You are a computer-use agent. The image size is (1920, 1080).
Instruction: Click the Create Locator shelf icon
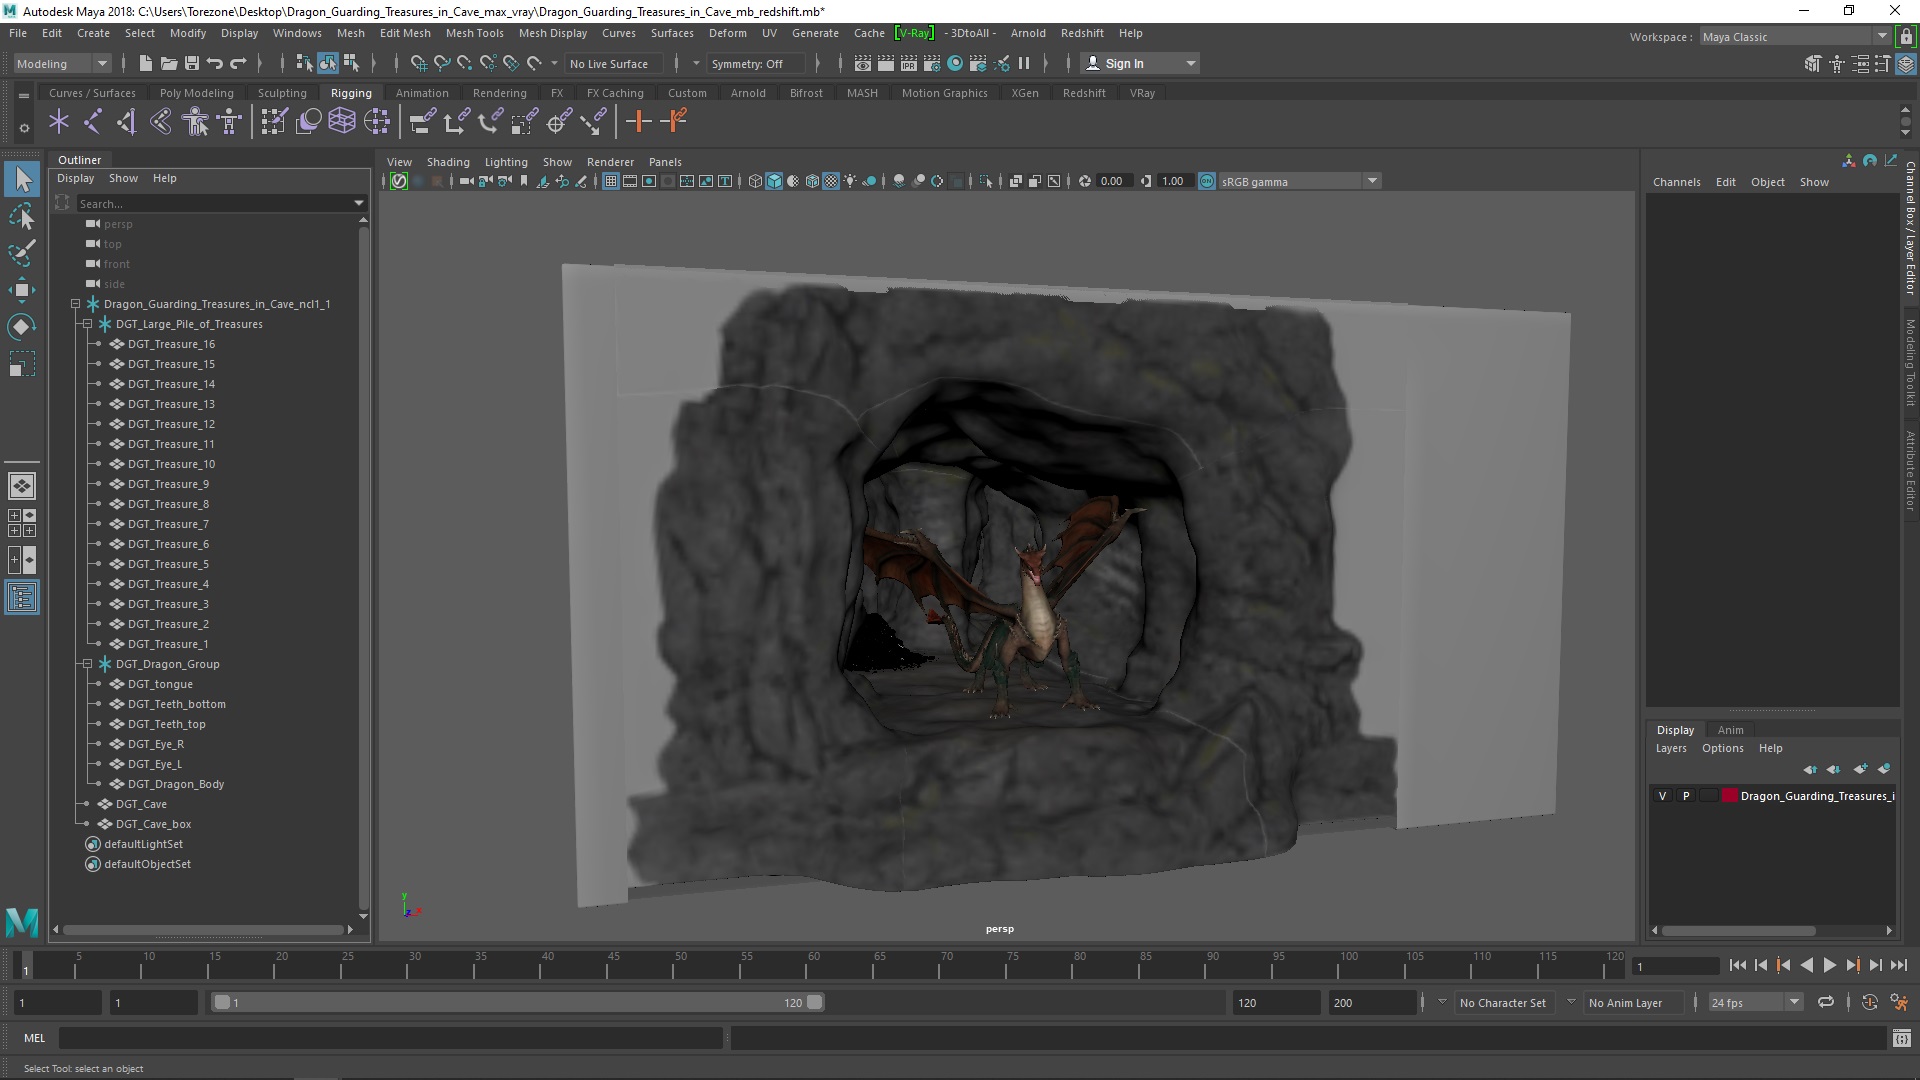pos(59,122)
